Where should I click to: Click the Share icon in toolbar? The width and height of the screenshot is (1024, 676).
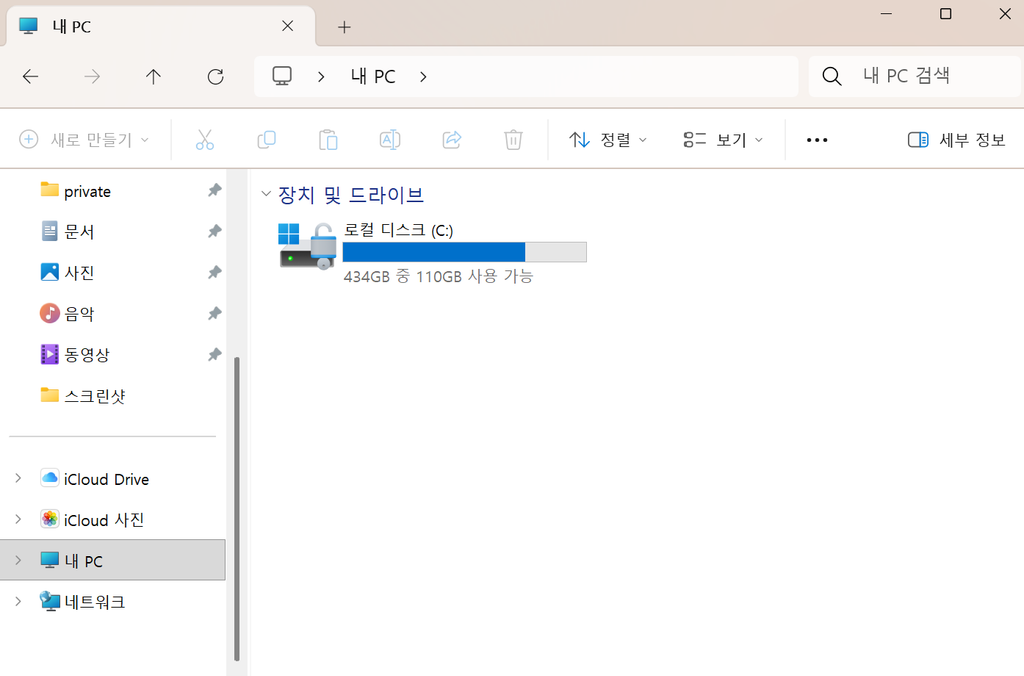tap(452, 140)
